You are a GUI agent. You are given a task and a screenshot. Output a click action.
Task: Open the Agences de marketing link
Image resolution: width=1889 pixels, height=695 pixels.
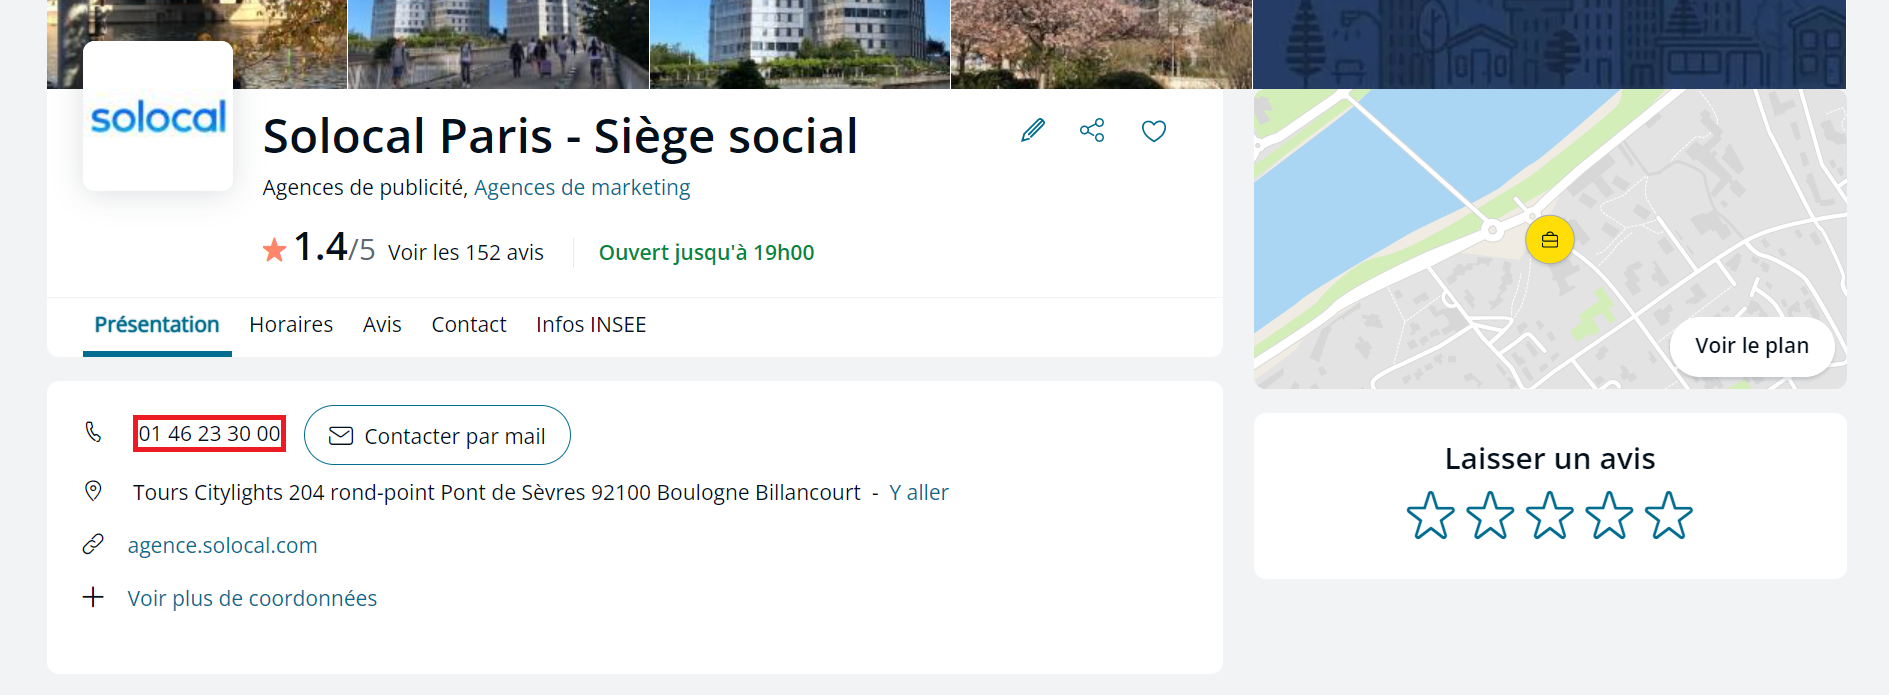(582, 188)
